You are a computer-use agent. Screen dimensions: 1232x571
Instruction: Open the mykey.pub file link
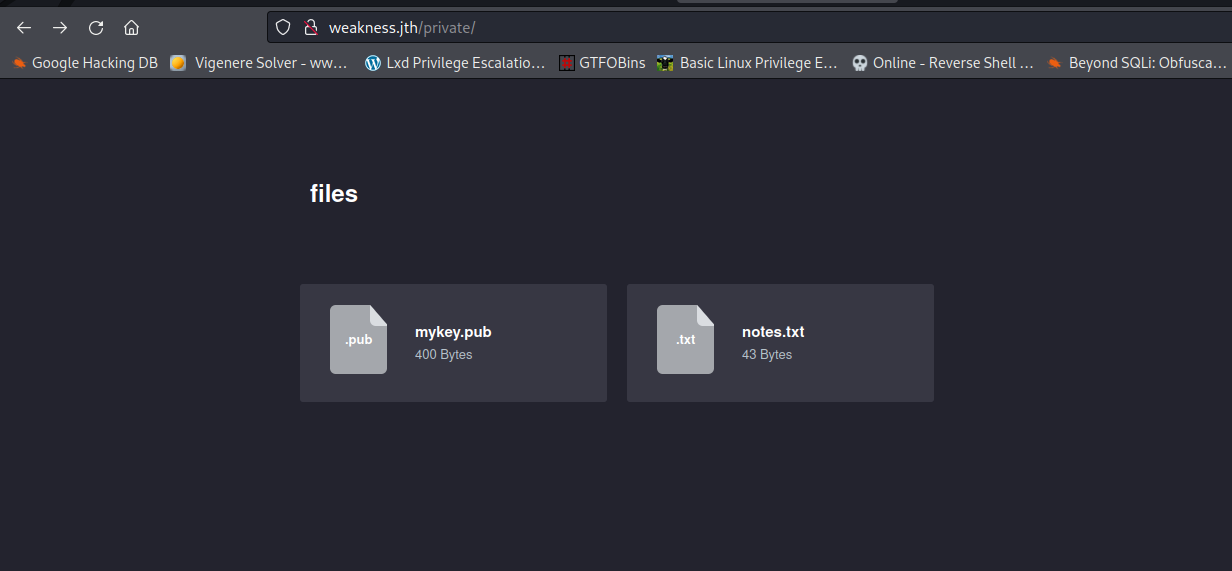click(x=453, y=332)
